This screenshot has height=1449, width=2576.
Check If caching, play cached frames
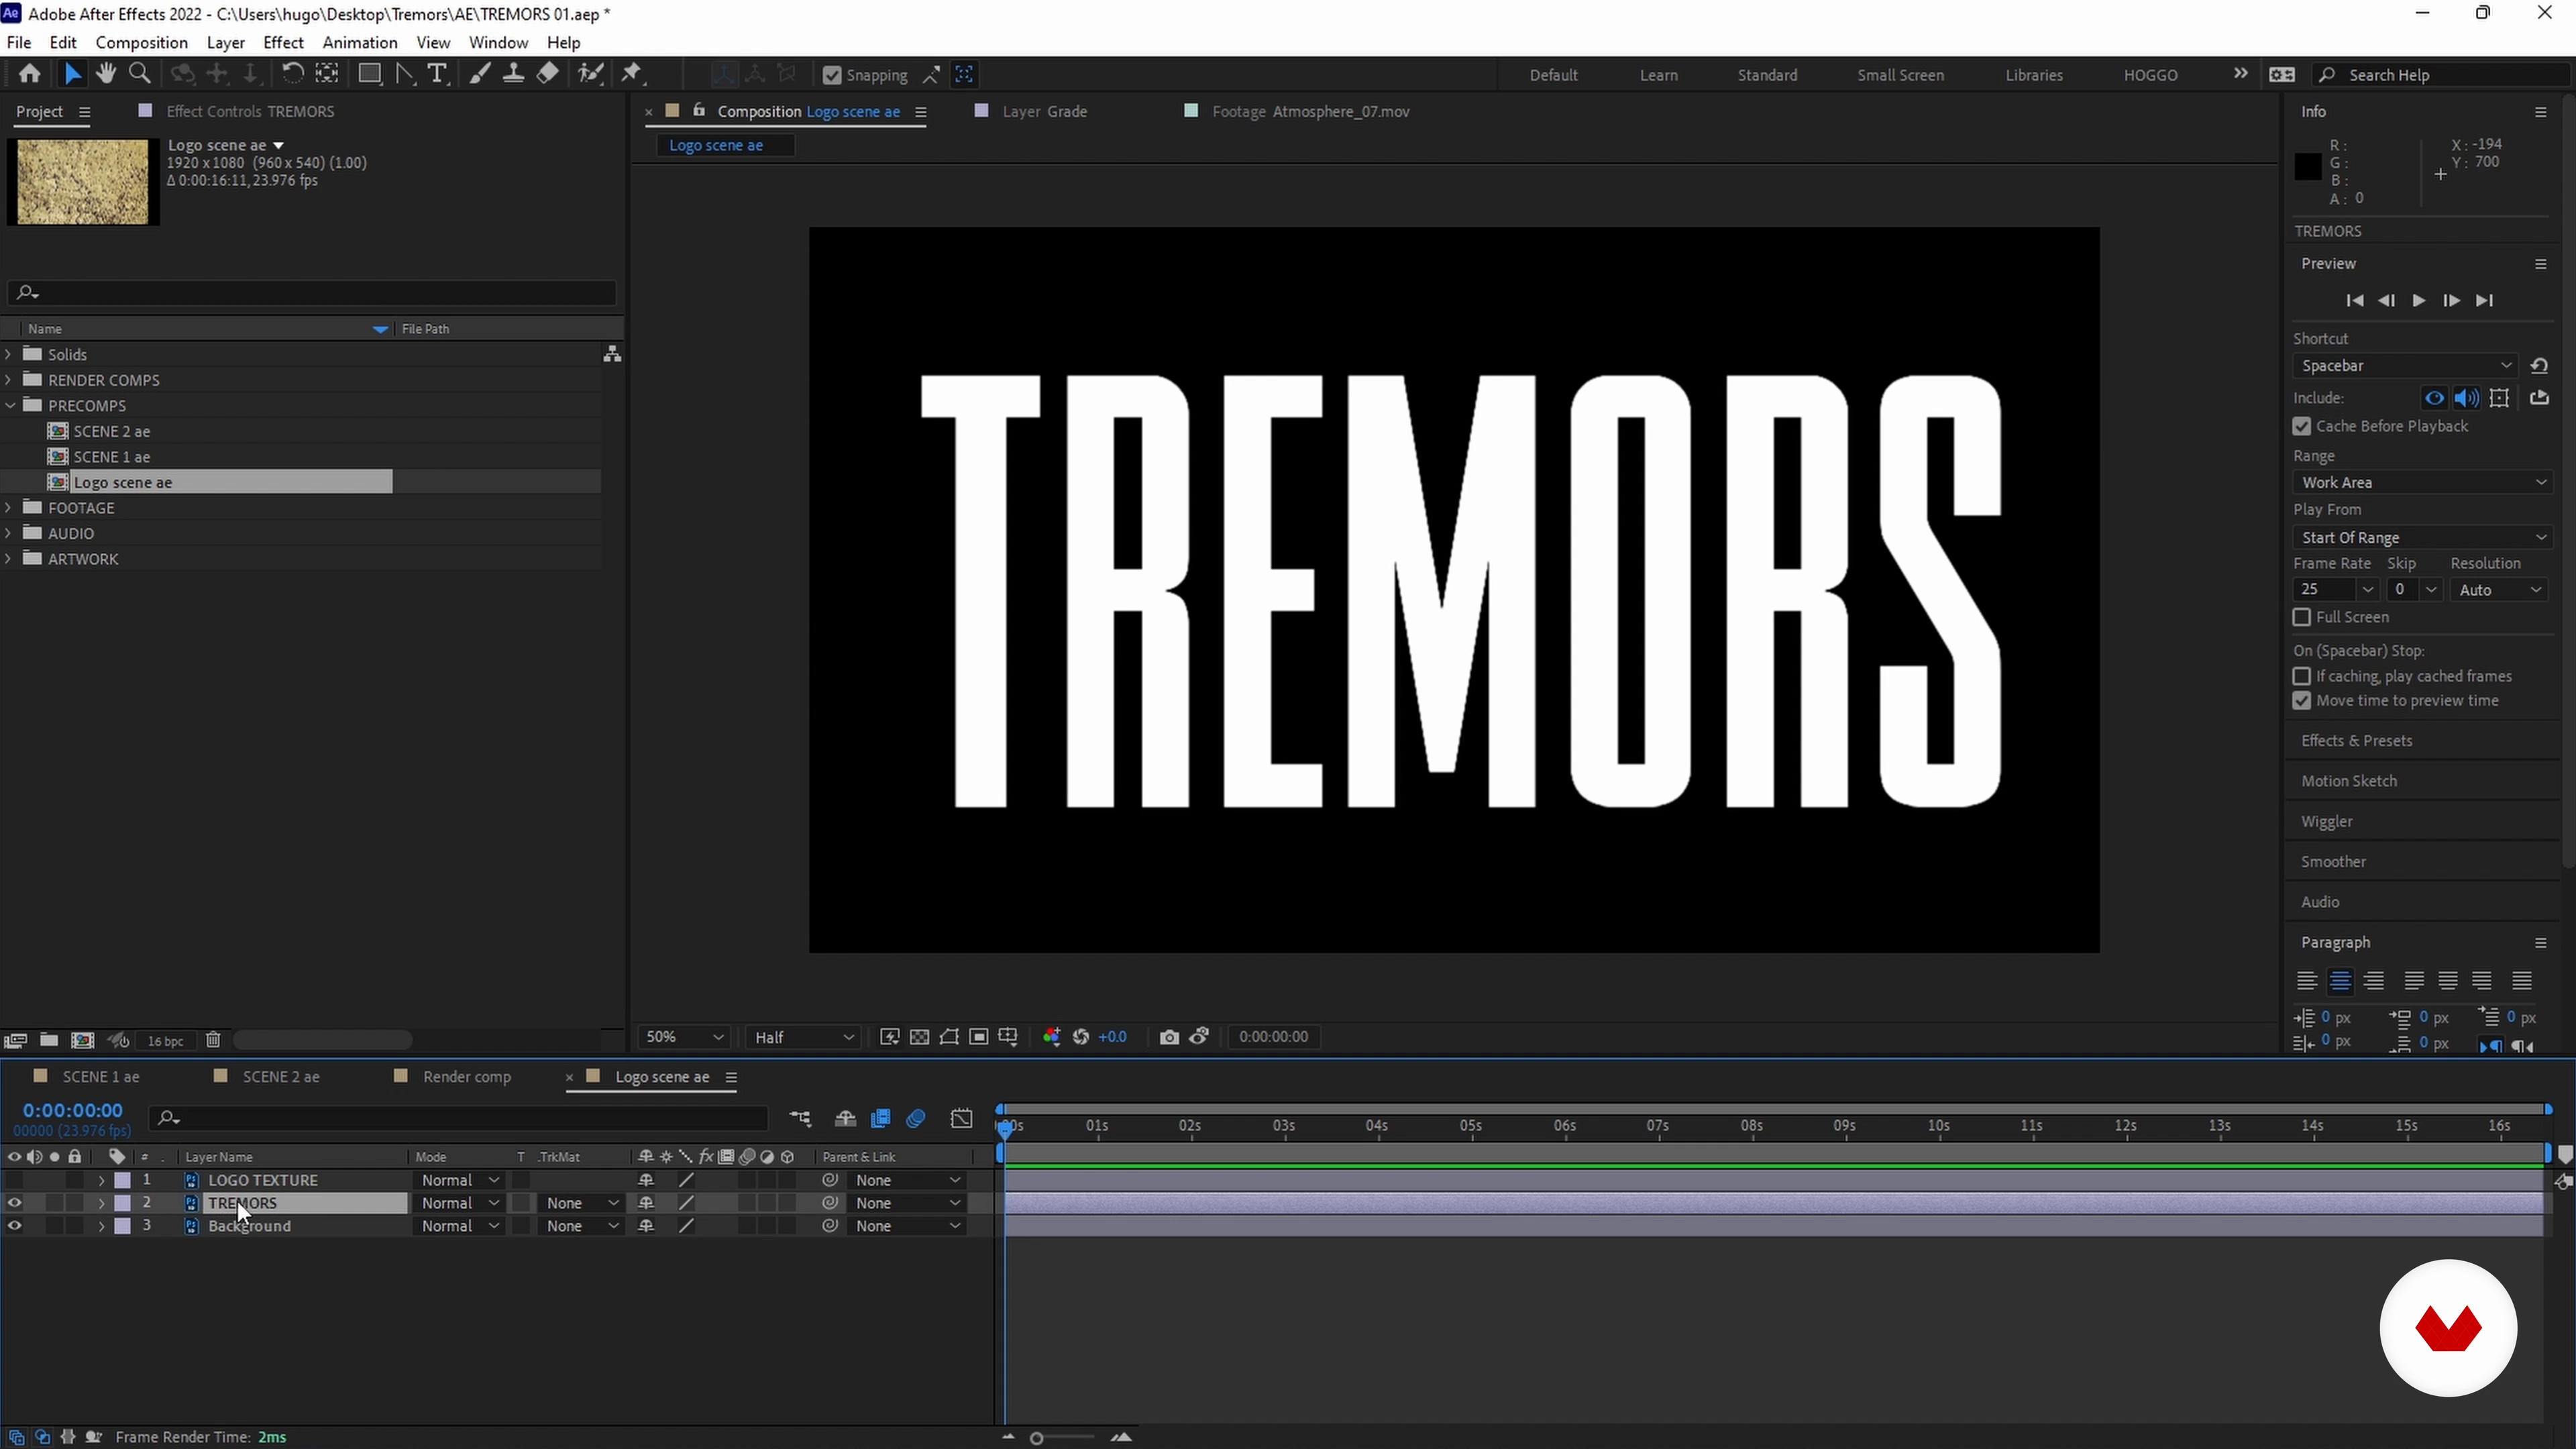tap(2302, 677)
